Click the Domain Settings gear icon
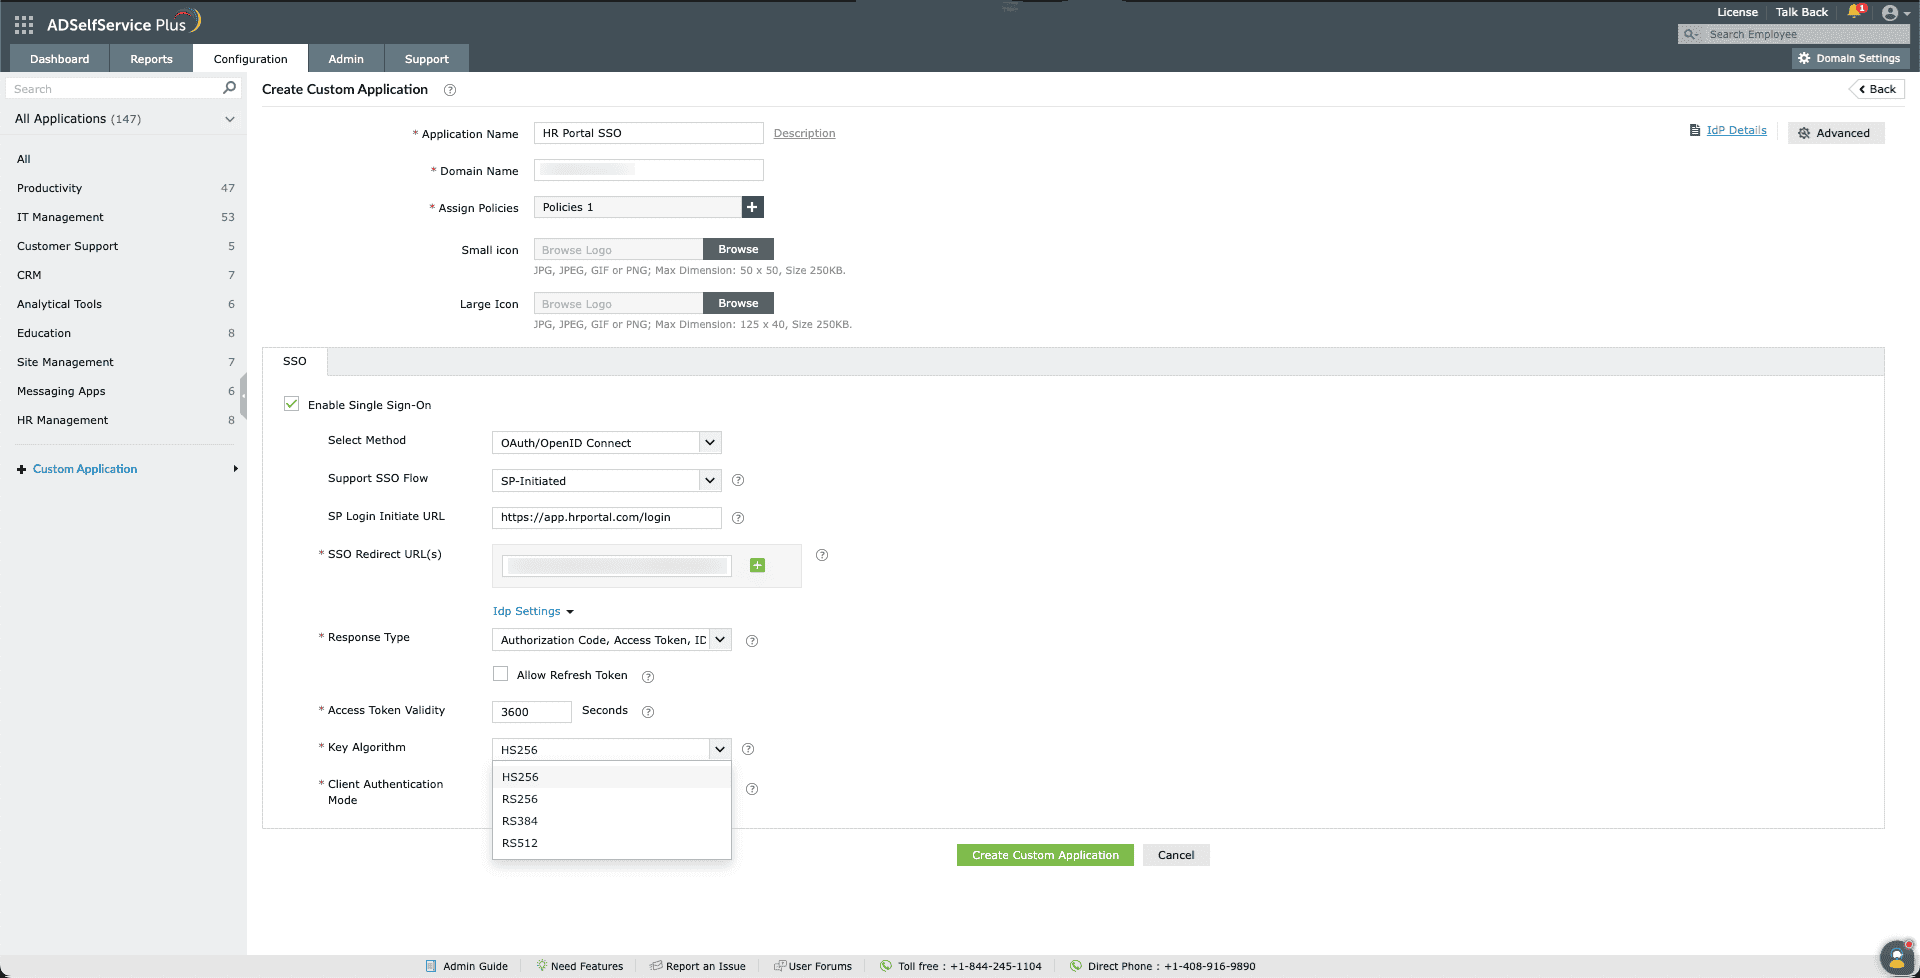1920x978 pixels. coord(1803,58)
